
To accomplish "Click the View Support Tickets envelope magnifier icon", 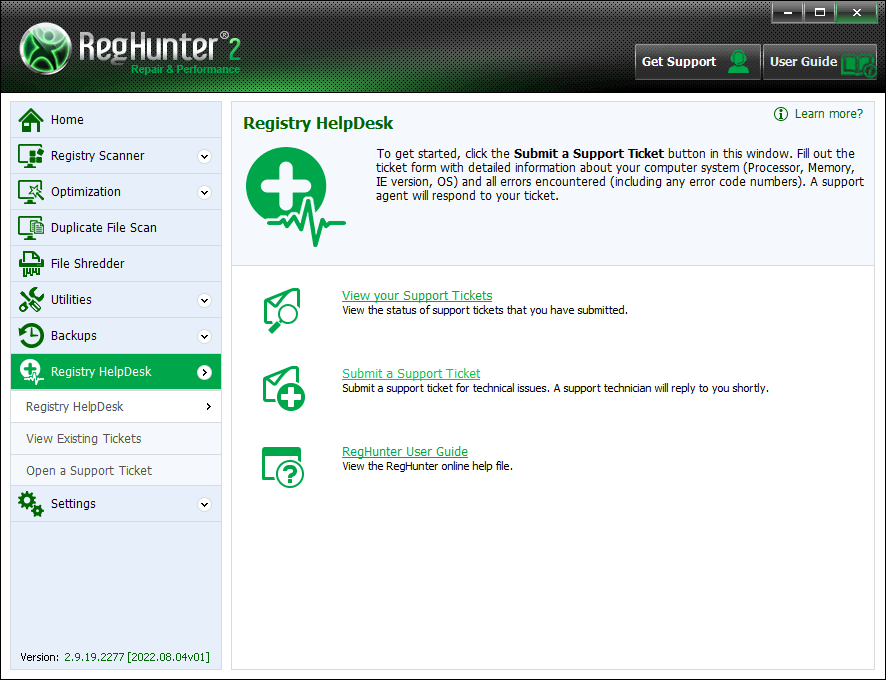I will pyautogui.click(x=282, y=310).
